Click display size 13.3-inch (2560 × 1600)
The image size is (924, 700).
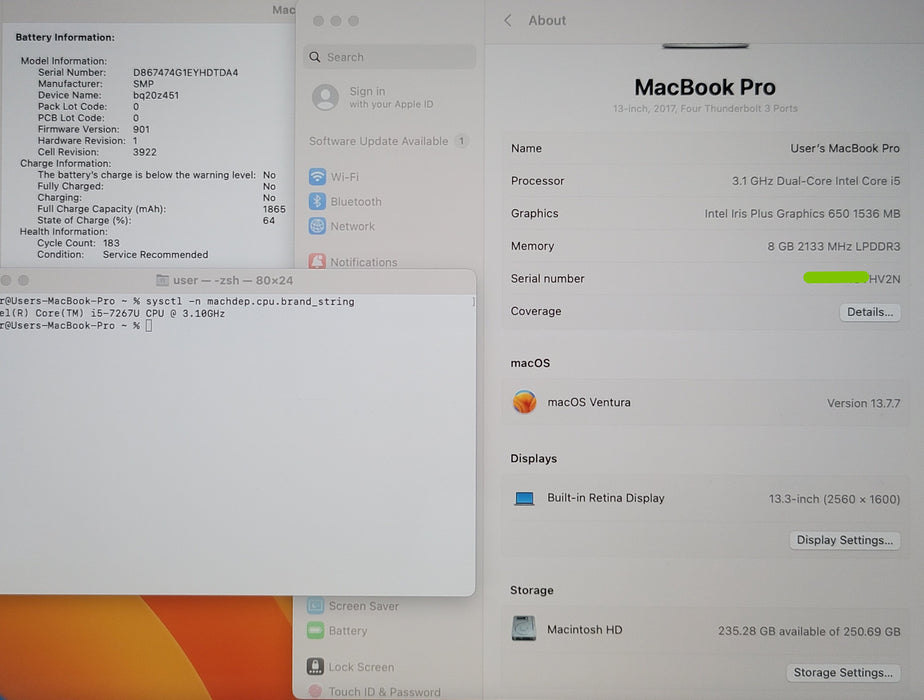[x=834, y=499]
